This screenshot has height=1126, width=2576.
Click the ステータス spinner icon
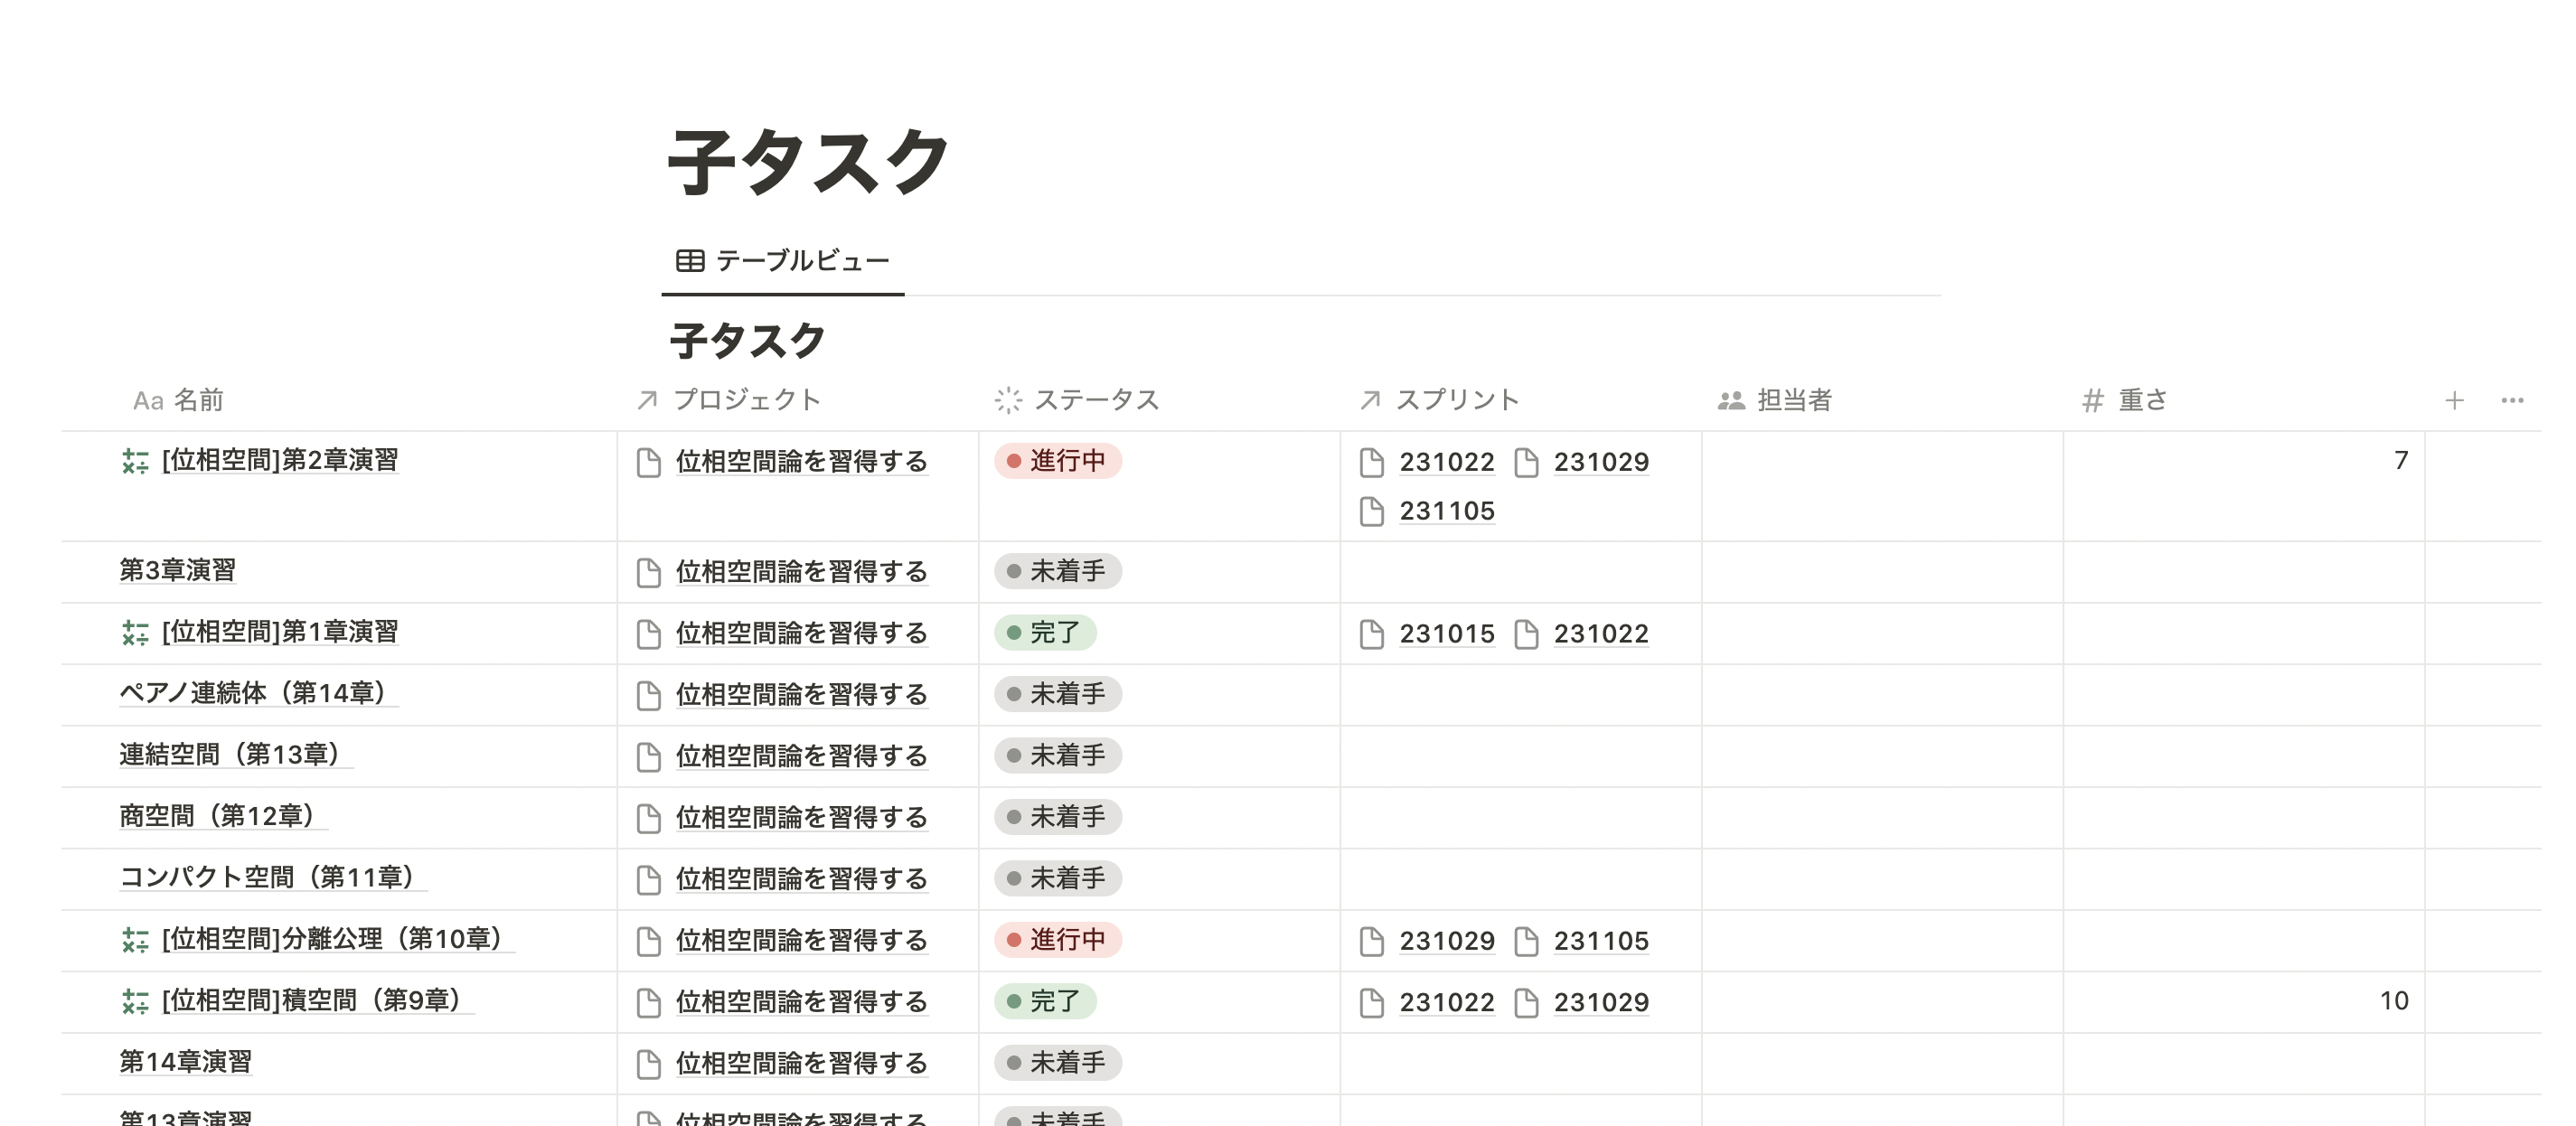point(1008,401)
